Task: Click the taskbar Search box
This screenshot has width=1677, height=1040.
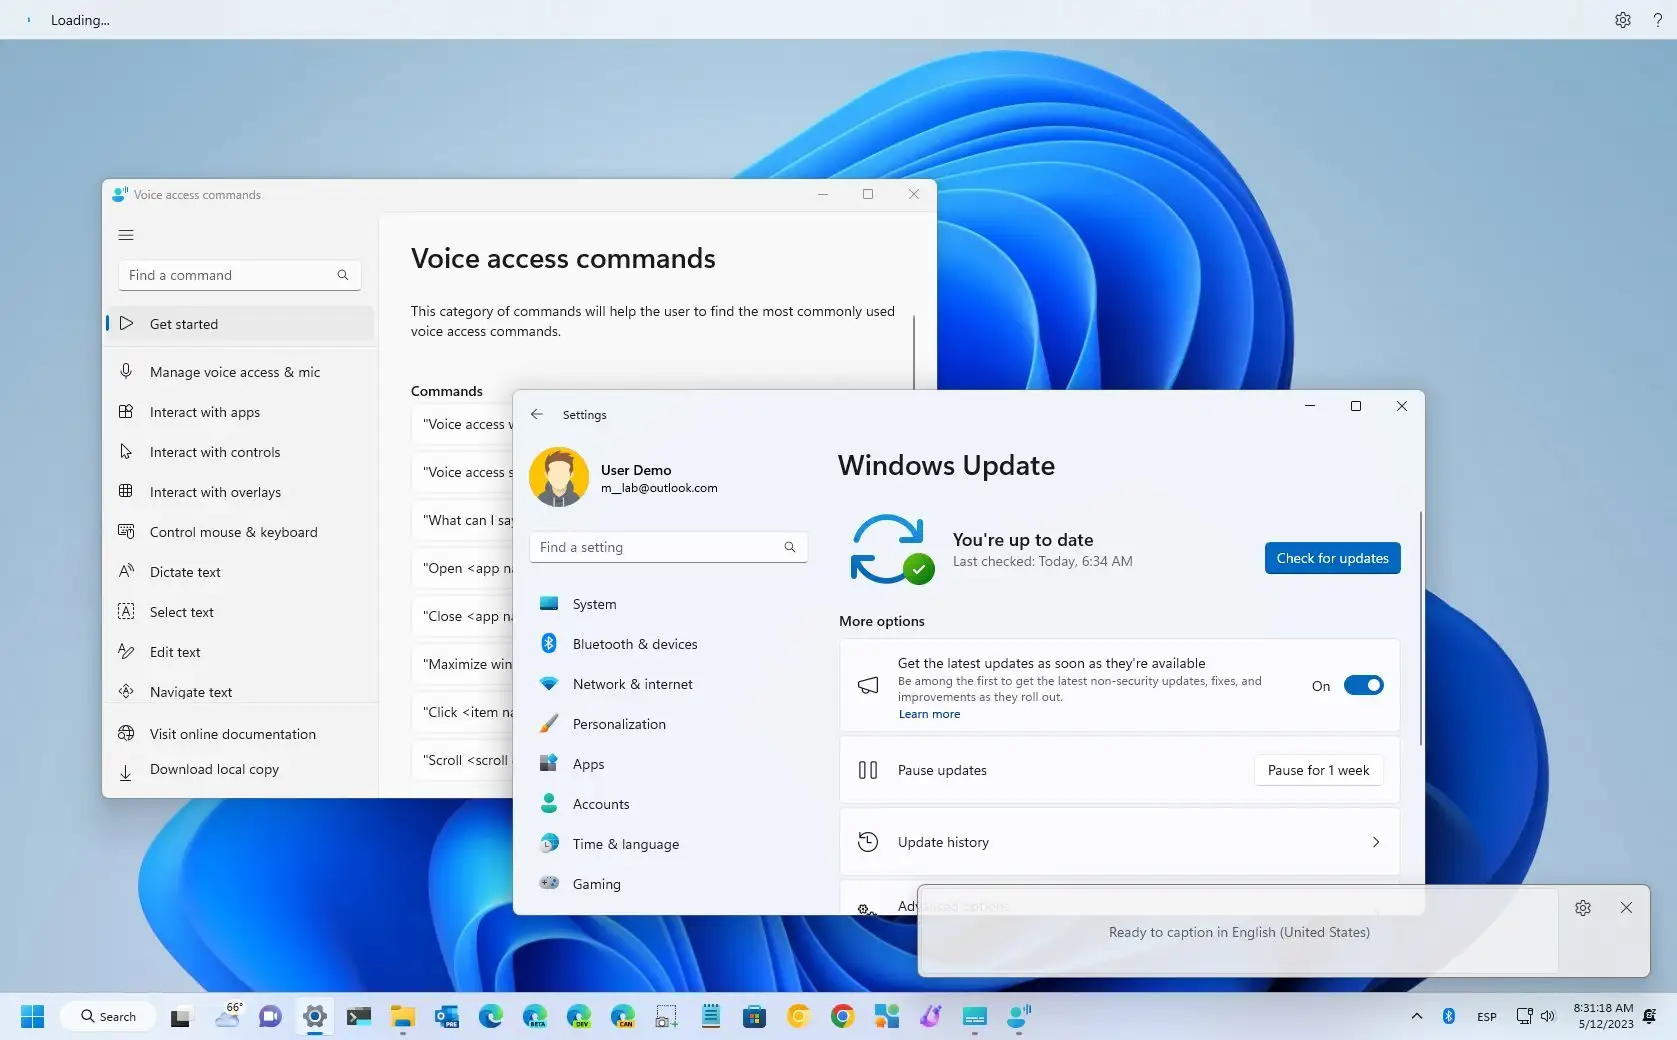Action: 109,1017
